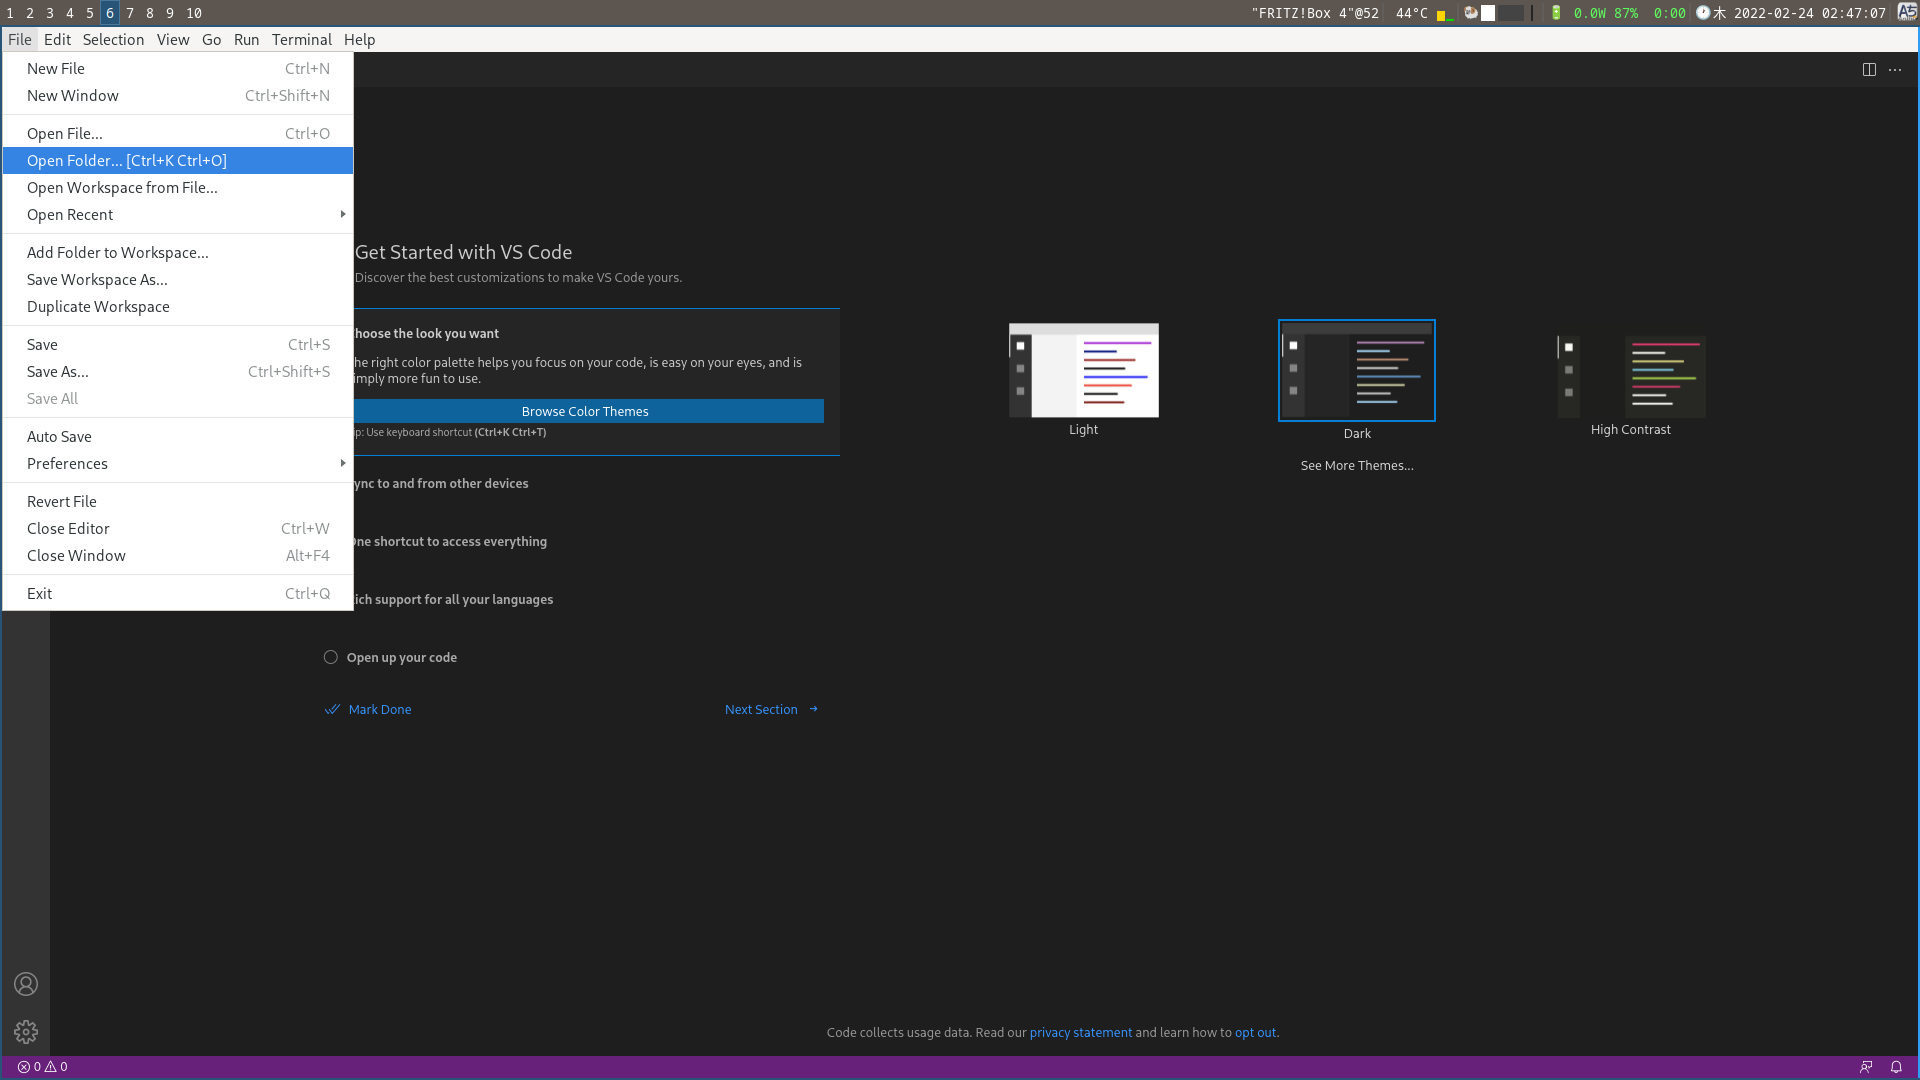Toggle the Open up your code radio circle
Image resolution: width=1920 pixels, height=1080 pixels.
(331, 657)
